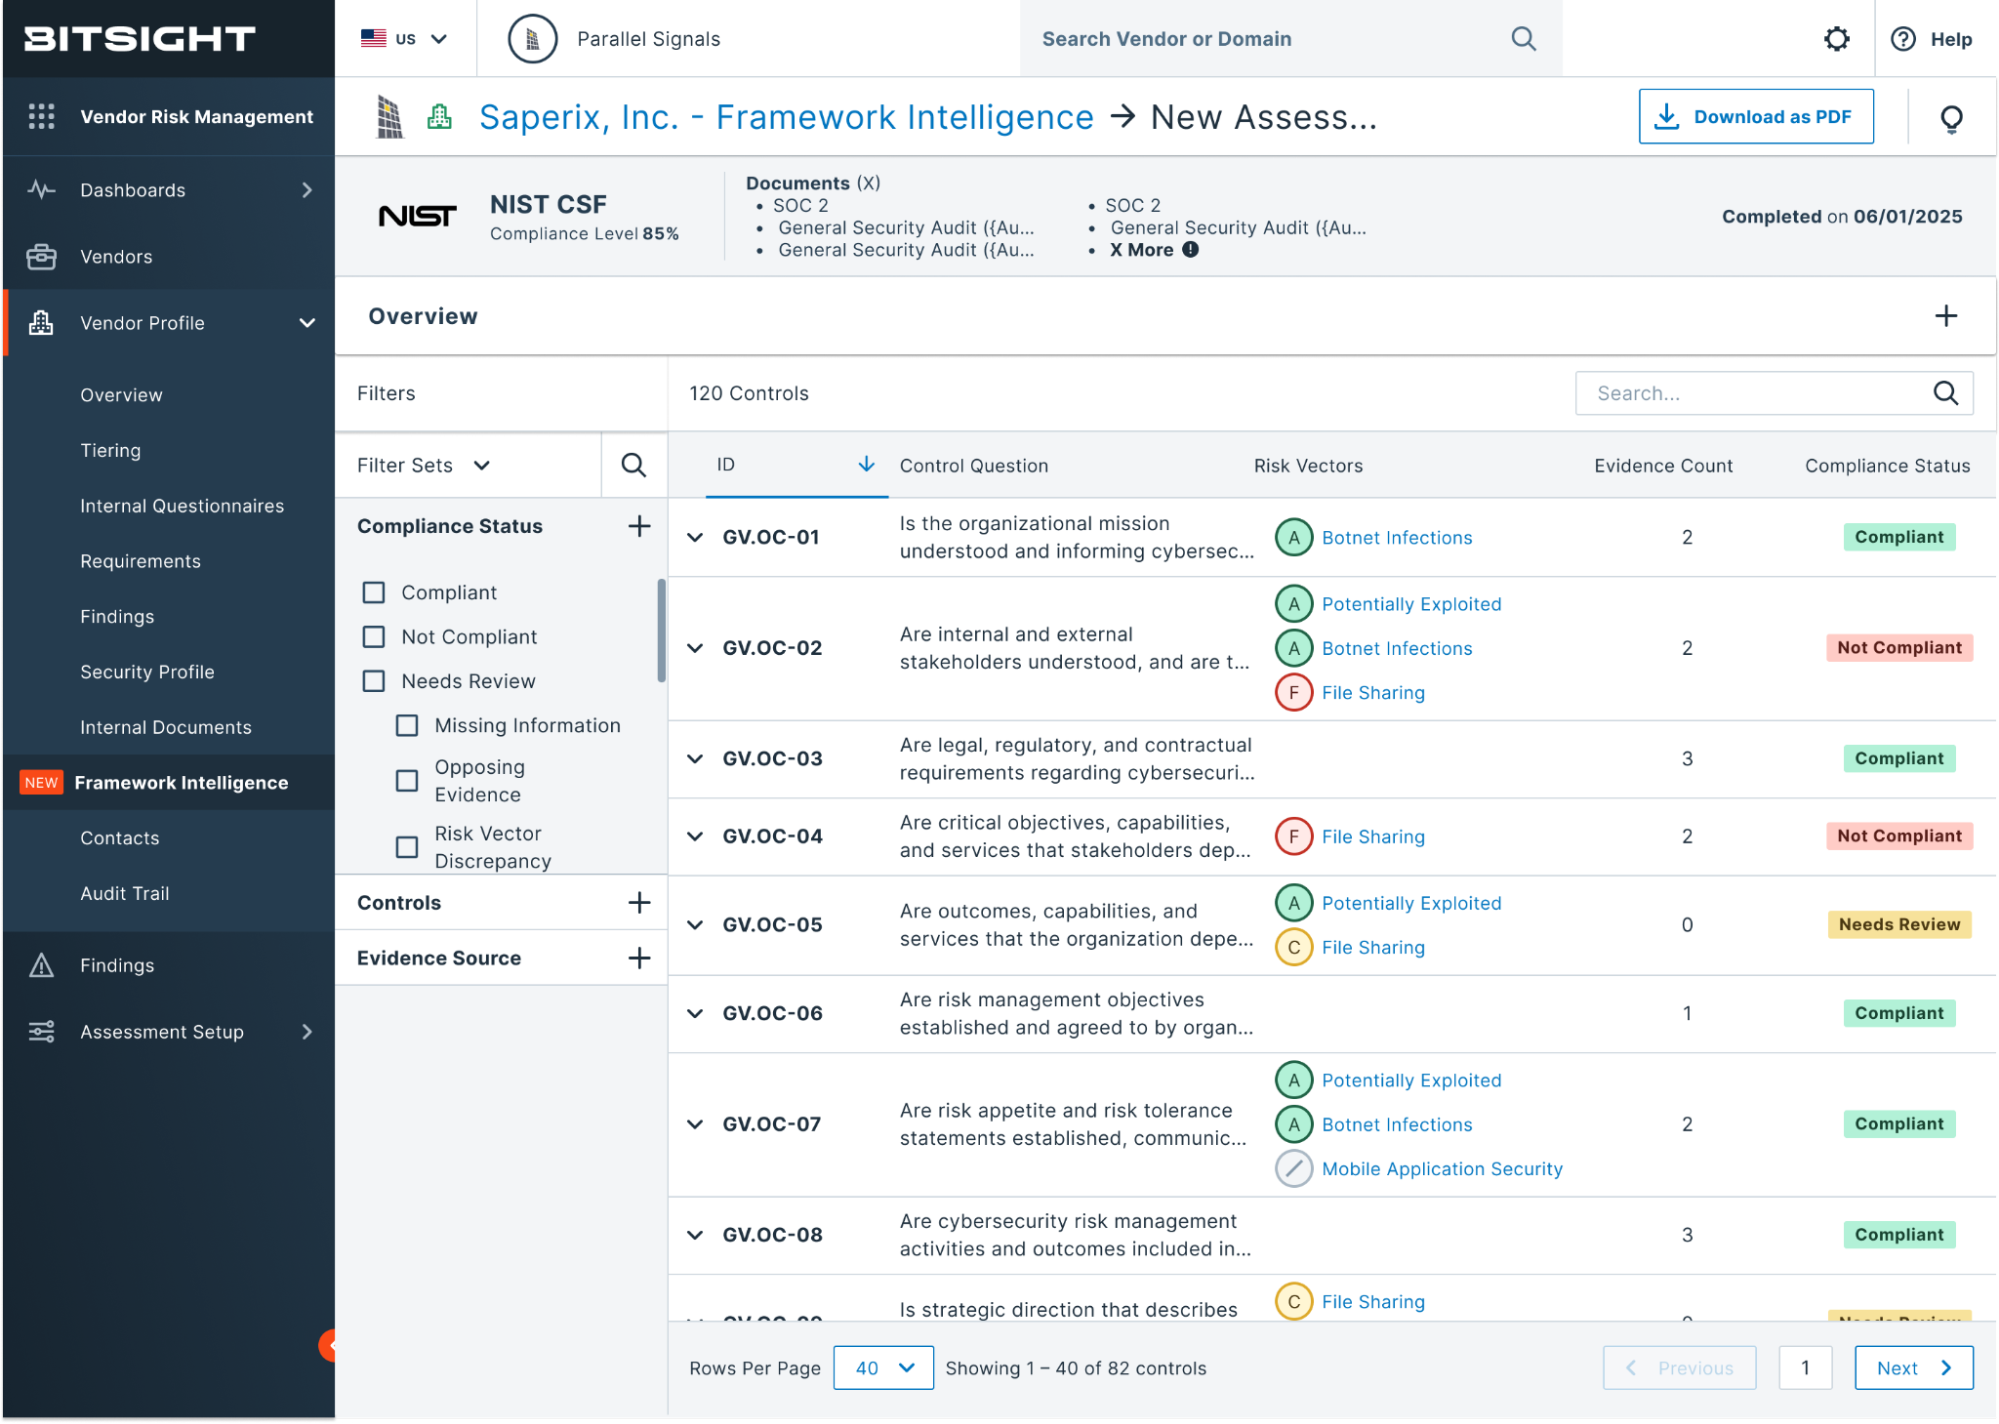Screen dimensions: 1999x1424
Task: Click the X More info icon
Action: tap(1190, 250)
